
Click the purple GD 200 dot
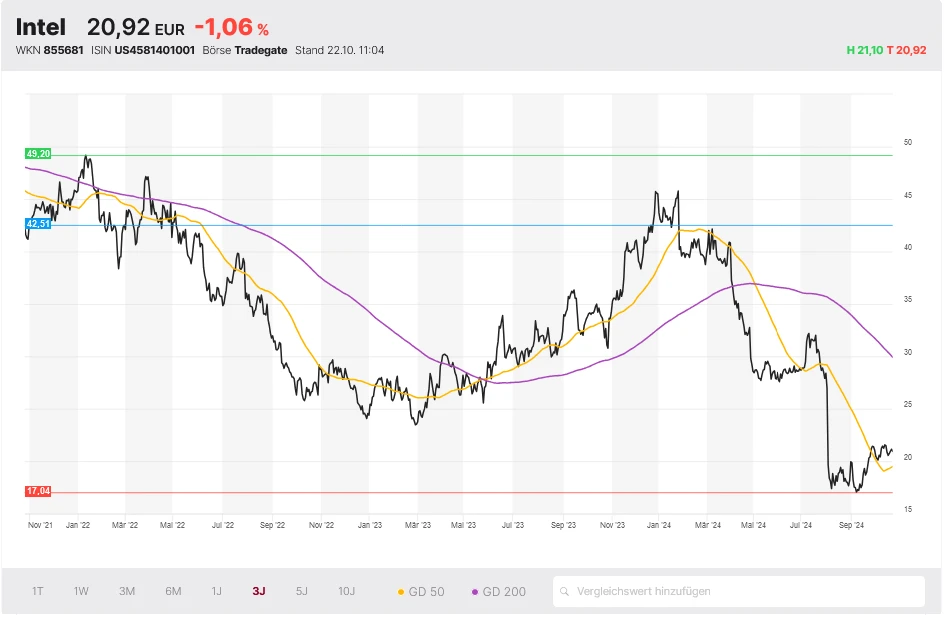tap(475, 592)
